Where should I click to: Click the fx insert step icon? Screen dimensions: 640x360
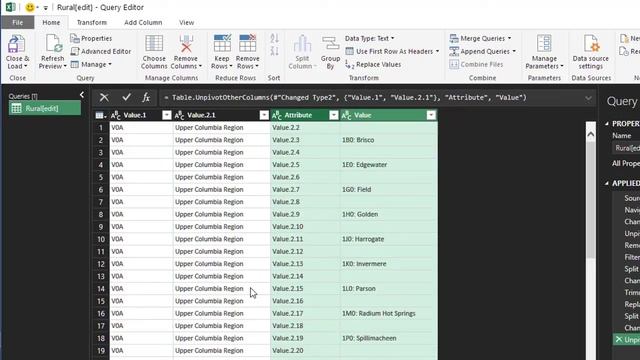pyautogui.click(x=146, y=98)
